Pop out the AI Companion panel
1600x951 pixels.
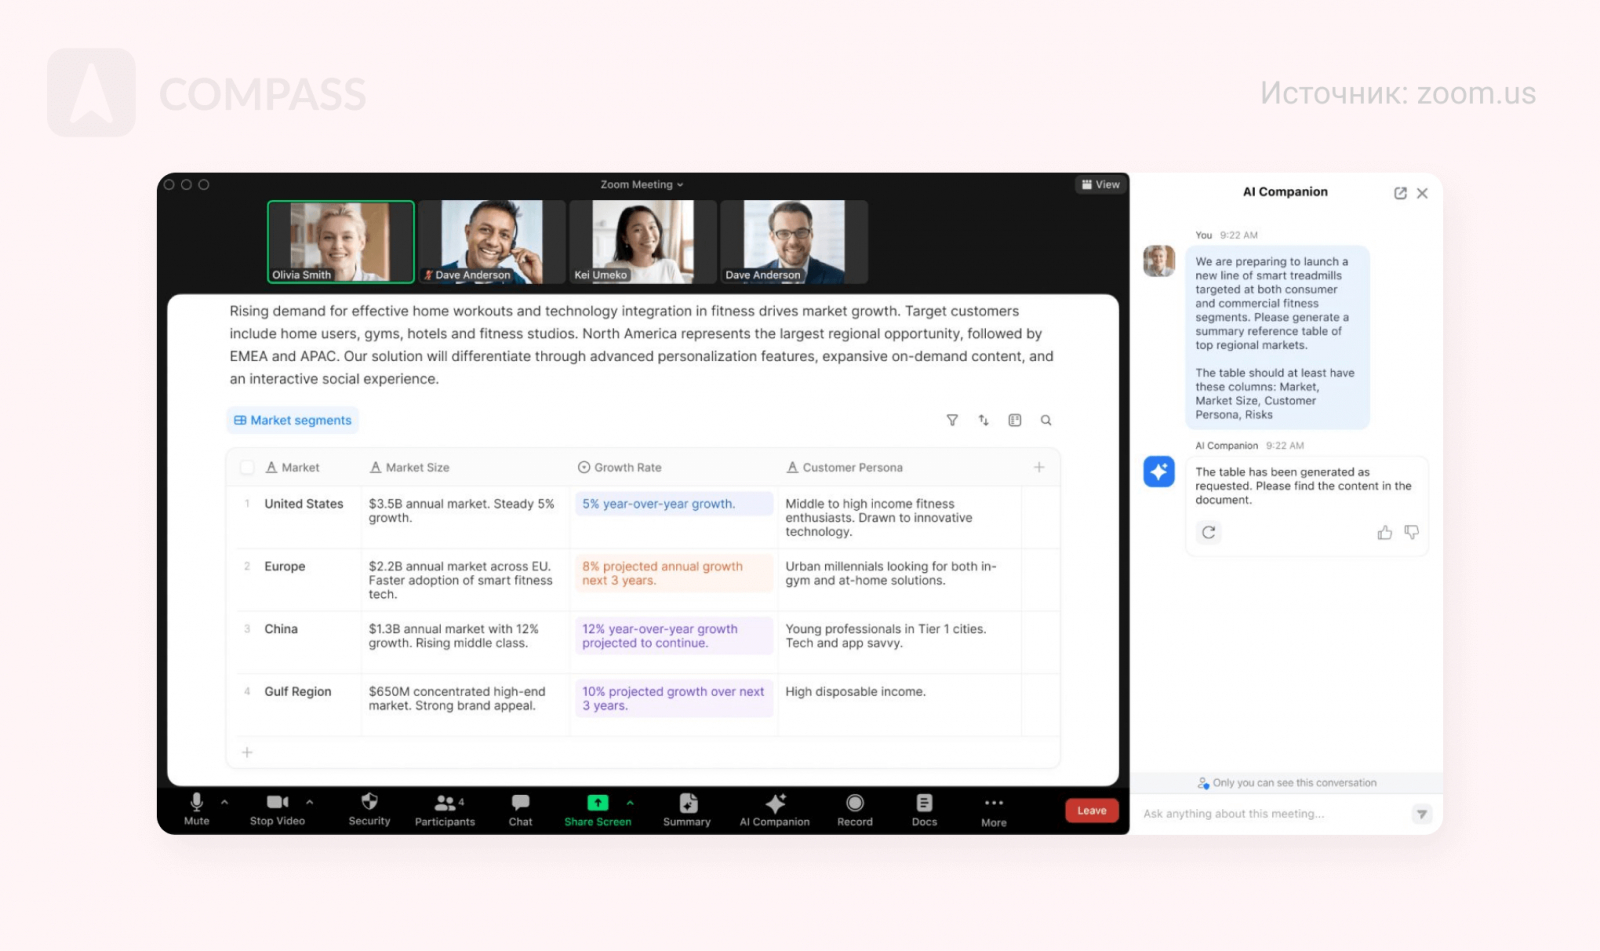tap(1400, 193)
